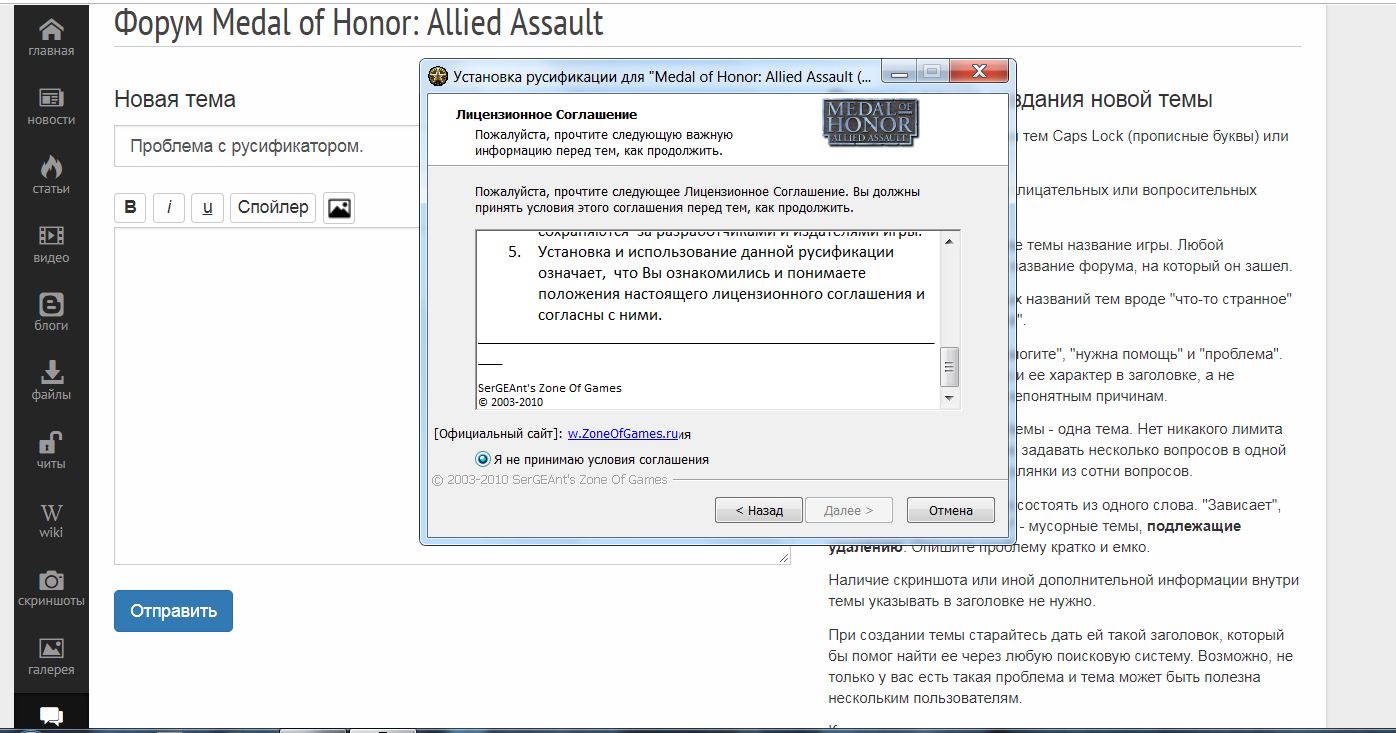Click the license text scrollbar down arrow
The height and width of the screenshot is (733, 1396).
pyautogui.click(x=950, y=399)
